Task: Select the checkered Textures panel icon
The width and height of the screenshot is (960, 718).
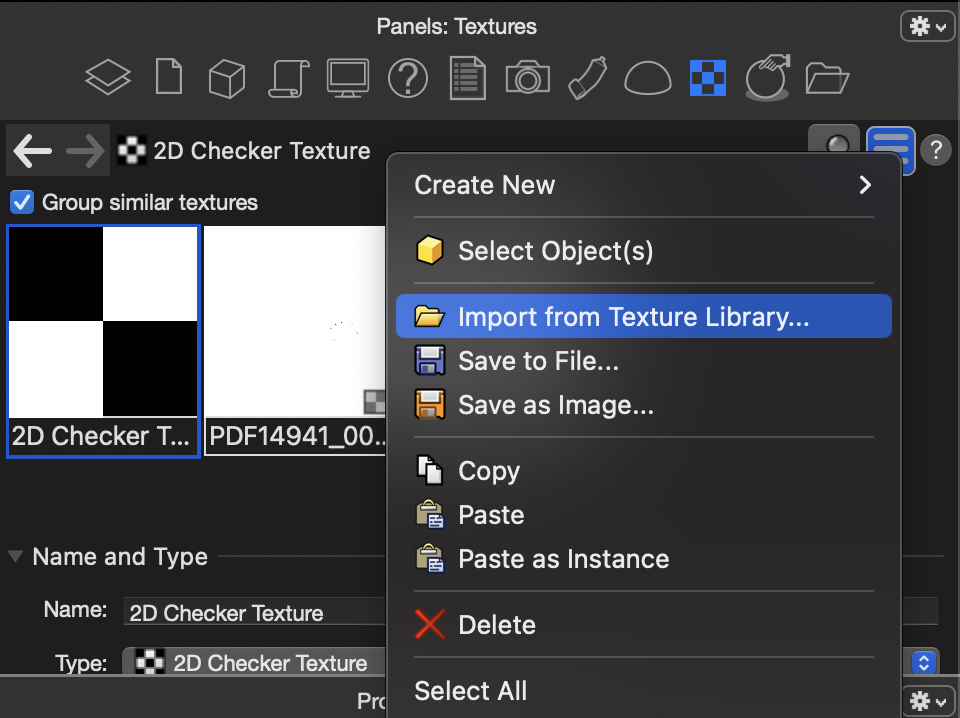Action: (707, 77)
